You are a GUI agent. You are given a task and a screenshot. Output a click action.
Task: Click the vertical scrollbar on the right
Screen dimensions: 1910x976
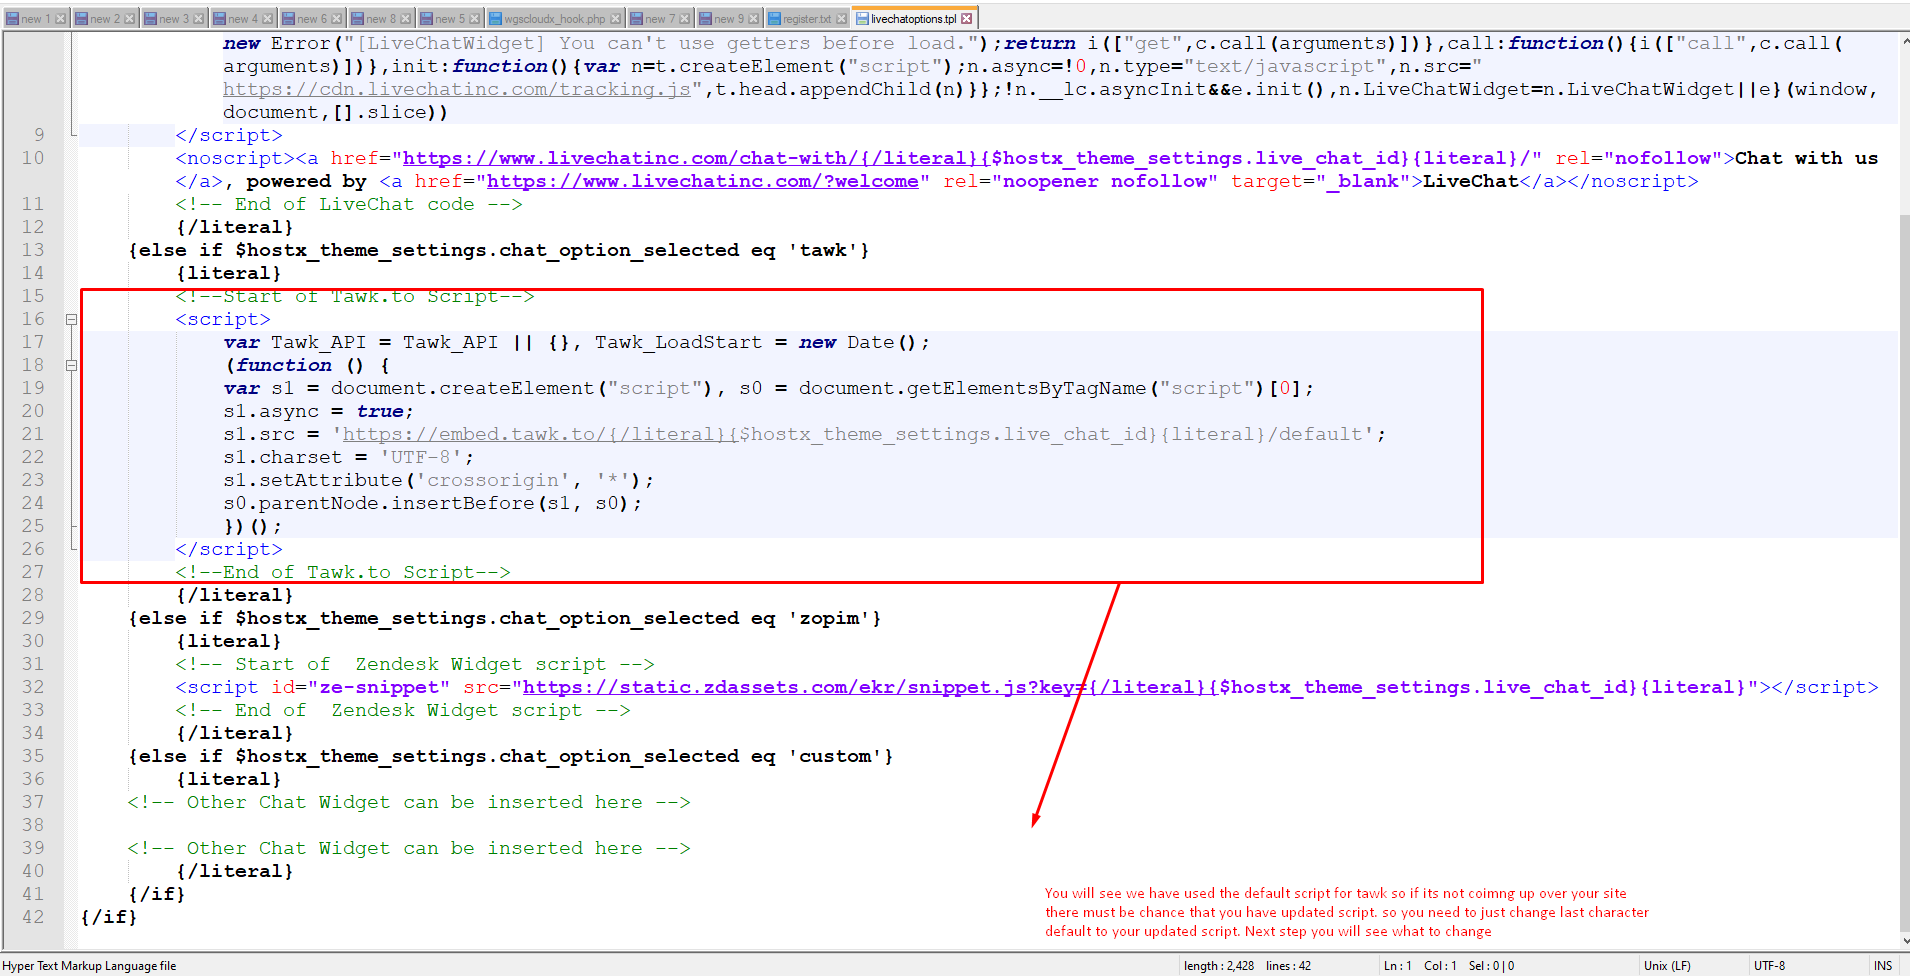tap(1904, 500)
